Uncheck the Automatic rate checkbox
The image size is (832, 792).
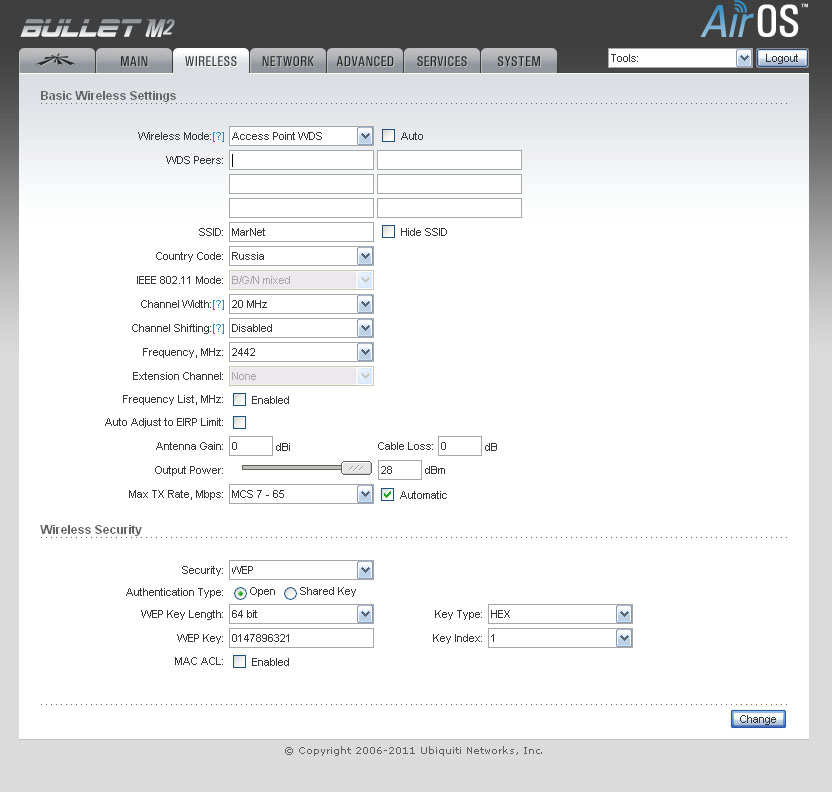388,494
